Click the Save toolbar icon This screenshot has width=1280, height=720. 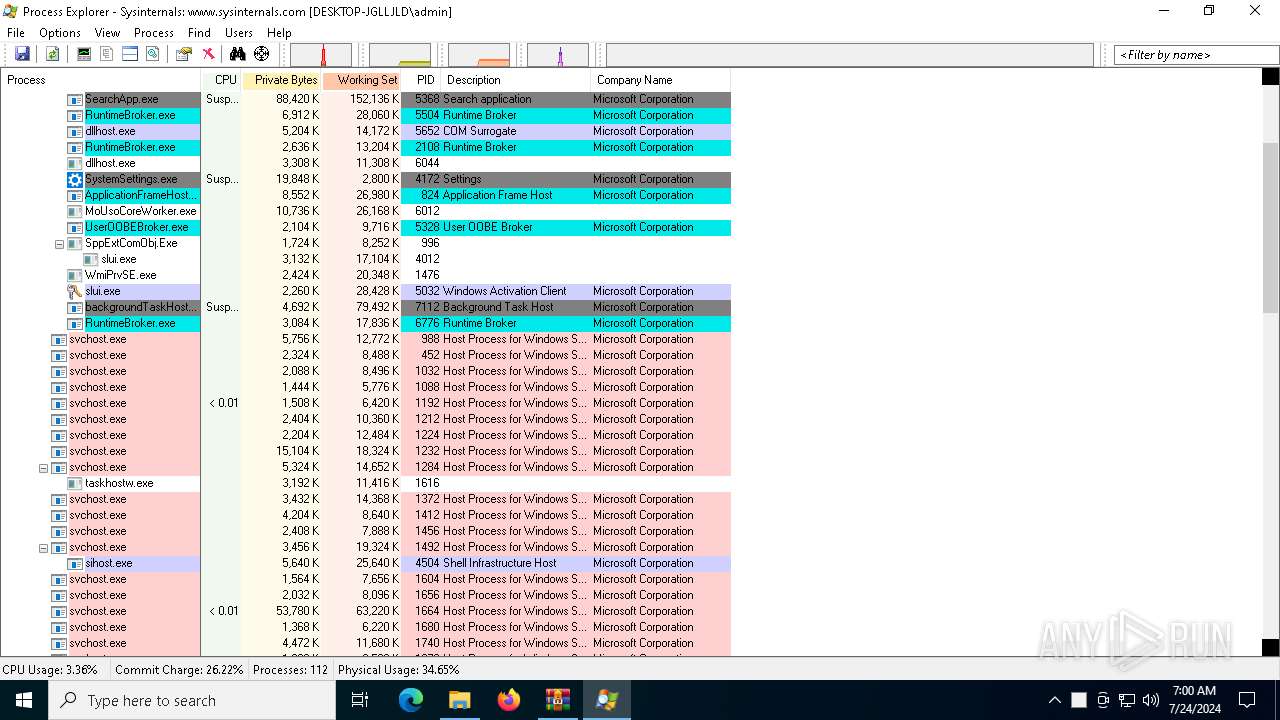[x=22, y=54]
